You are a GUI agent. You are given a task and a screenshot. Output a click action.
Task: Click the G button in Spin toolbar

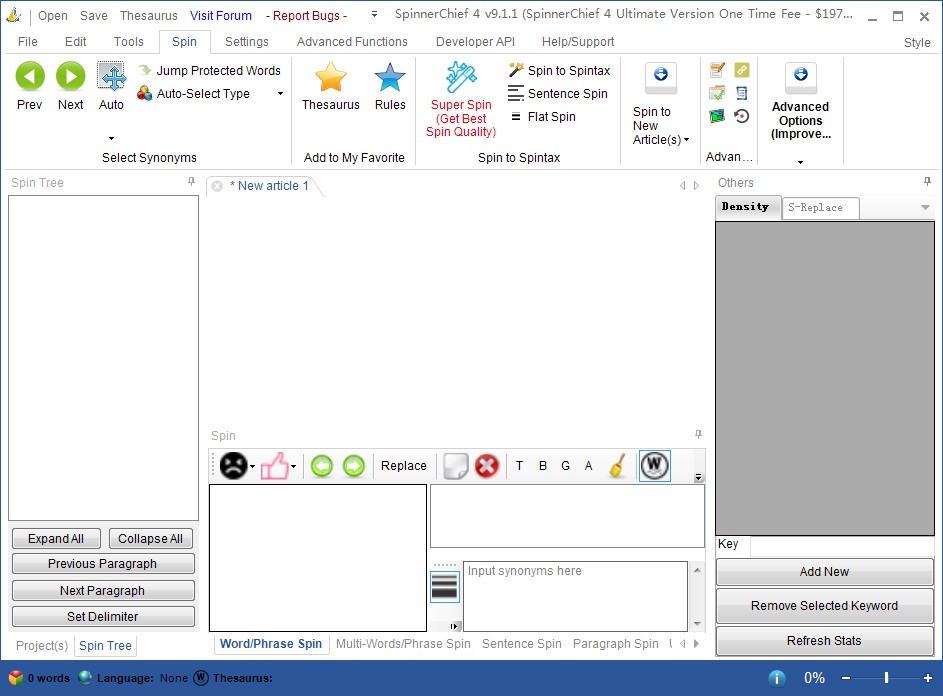[565, 466]
